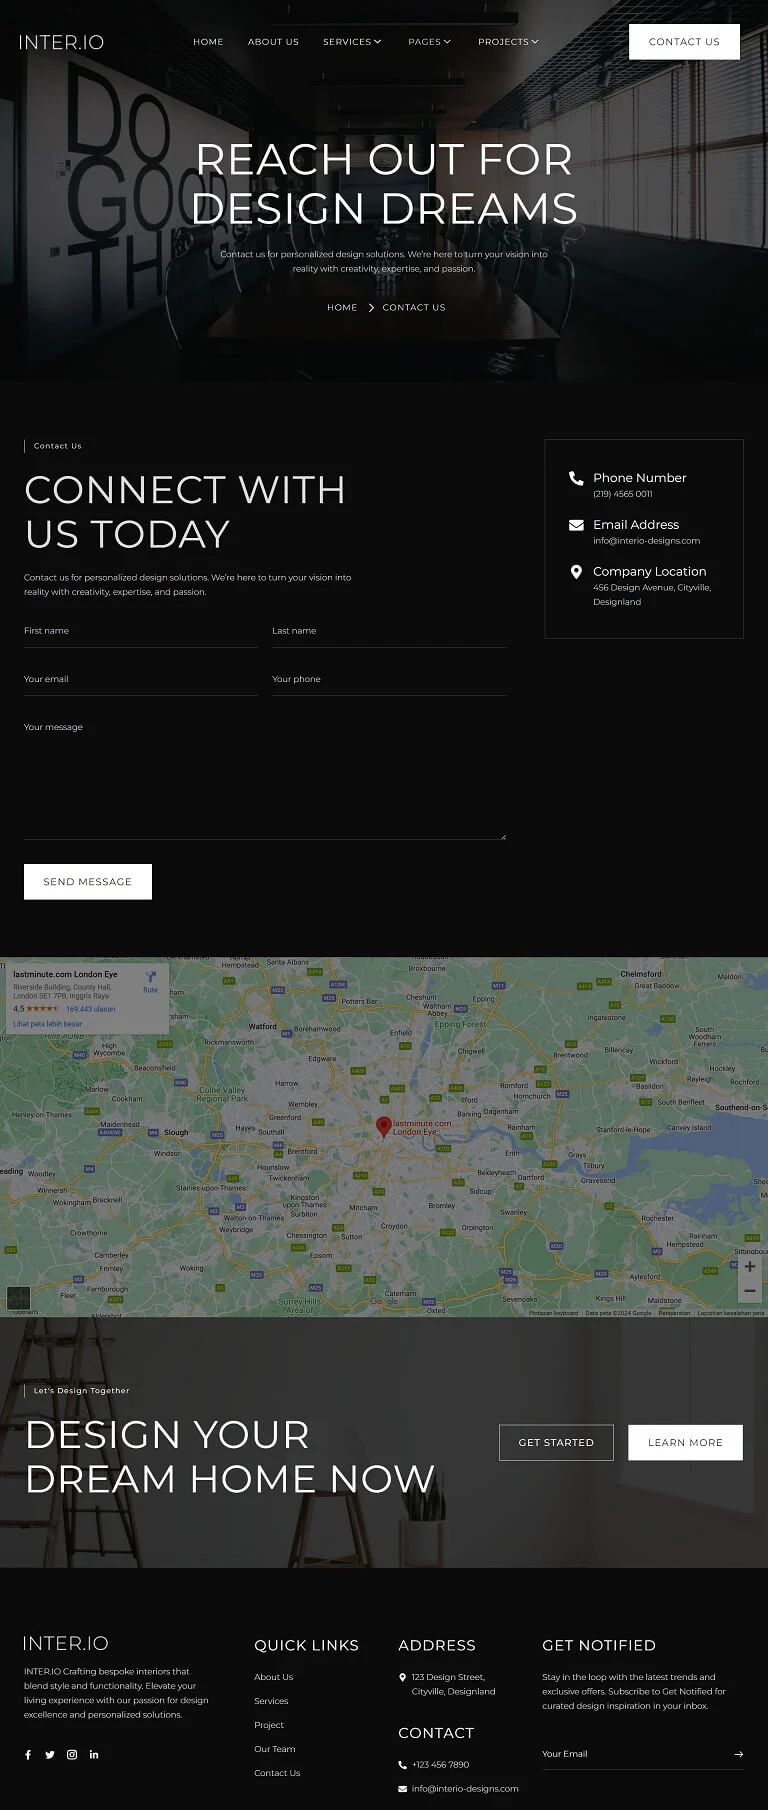Click the +123 456 7890 phone text
The image size is (768, 1810).
440,1765
